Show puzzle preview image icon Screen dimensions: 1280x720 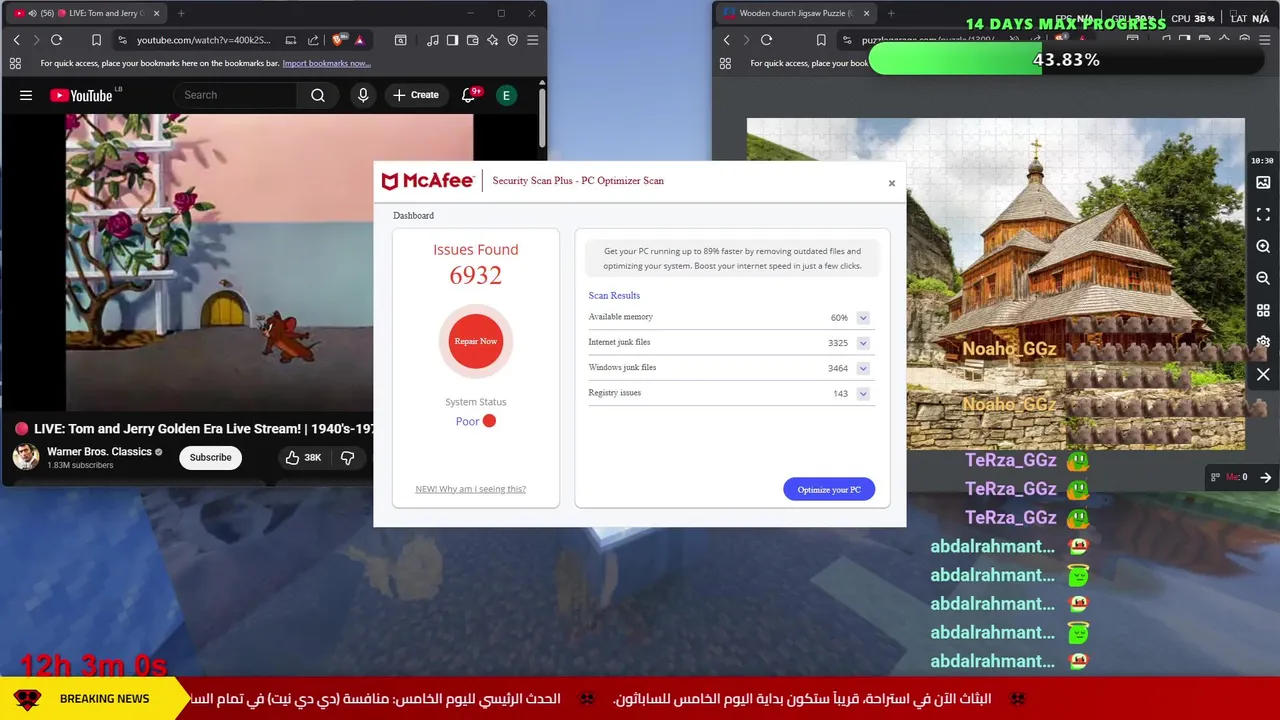point(1263,182)
